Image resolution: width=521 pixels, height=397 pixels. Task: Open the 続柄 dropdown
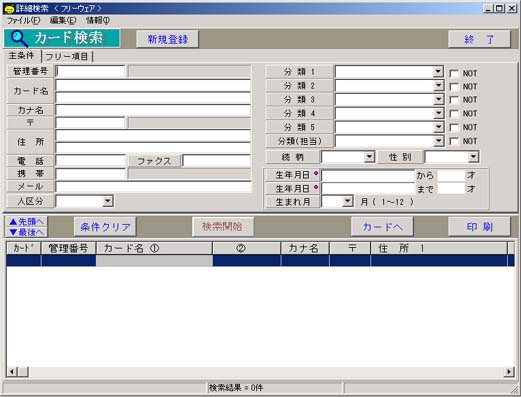(369, 157)
